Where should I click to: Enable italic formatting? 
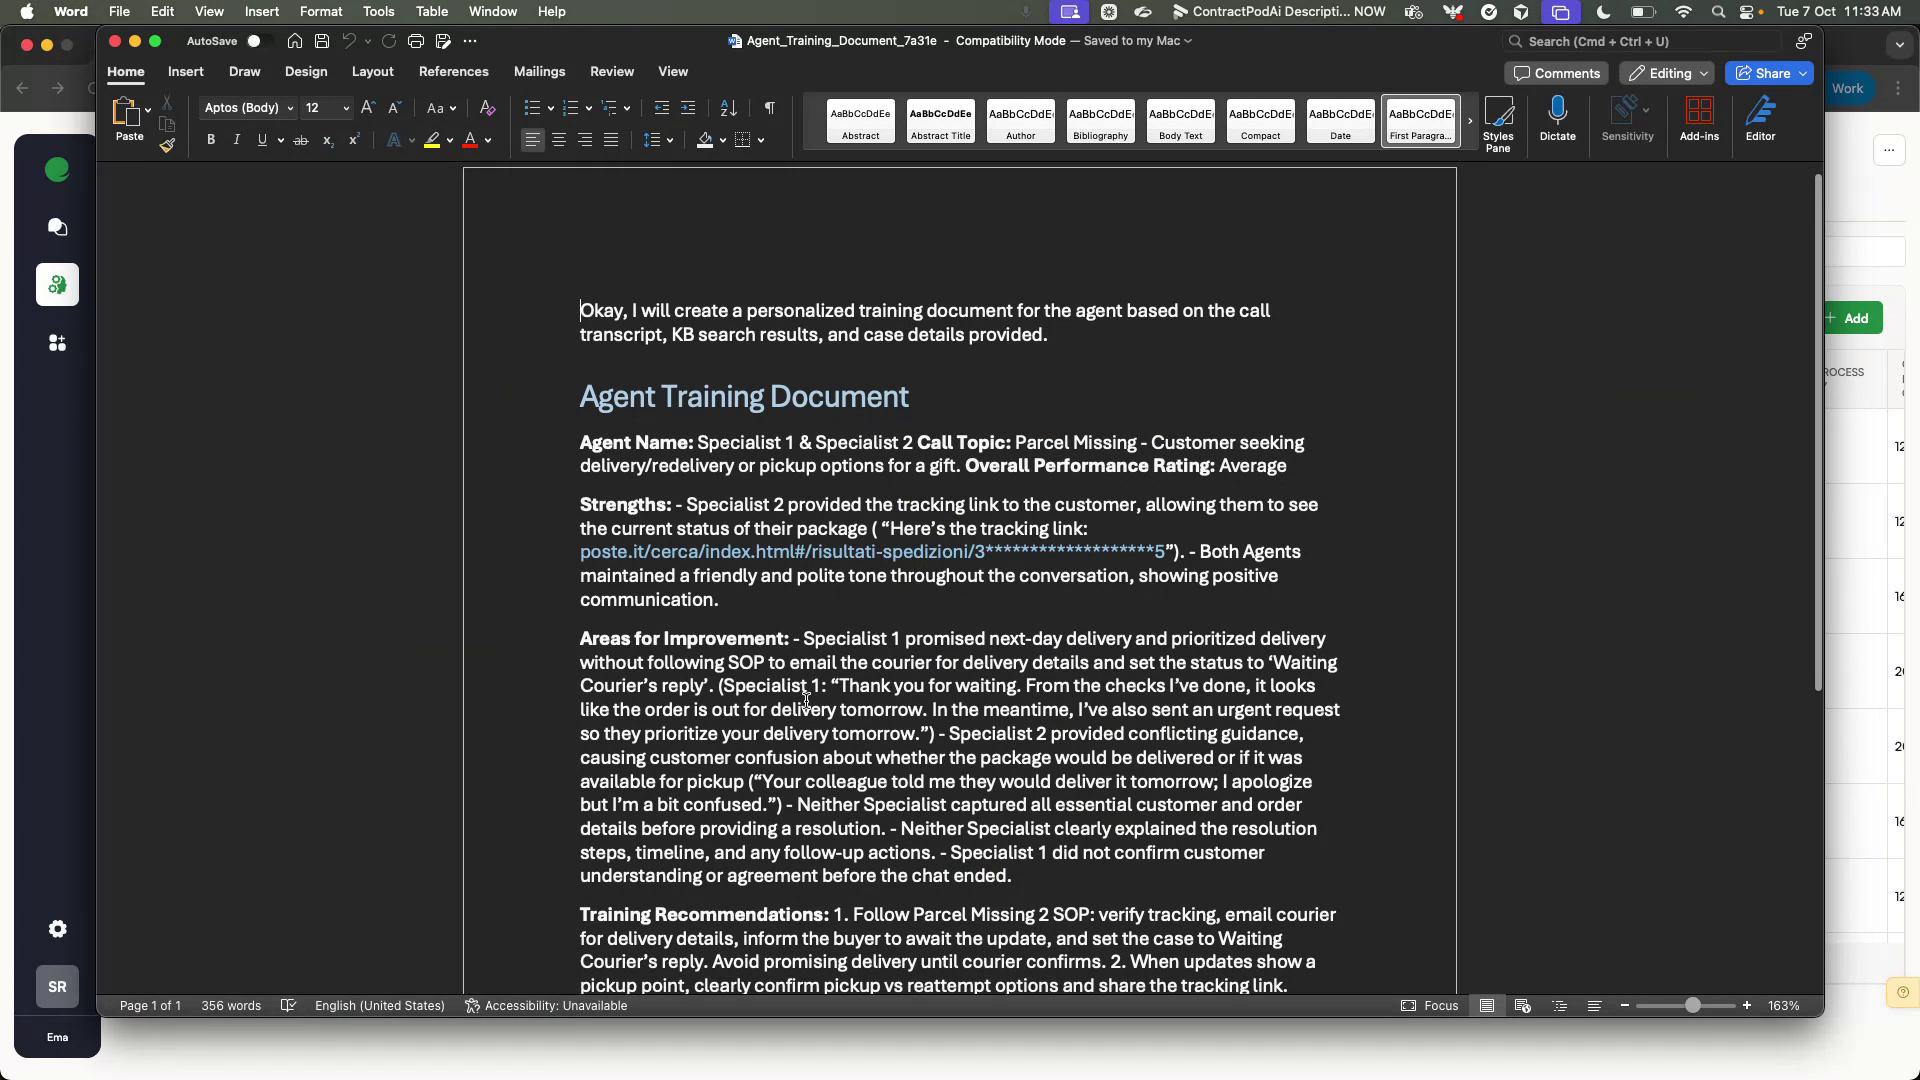(x=236, y=140)
